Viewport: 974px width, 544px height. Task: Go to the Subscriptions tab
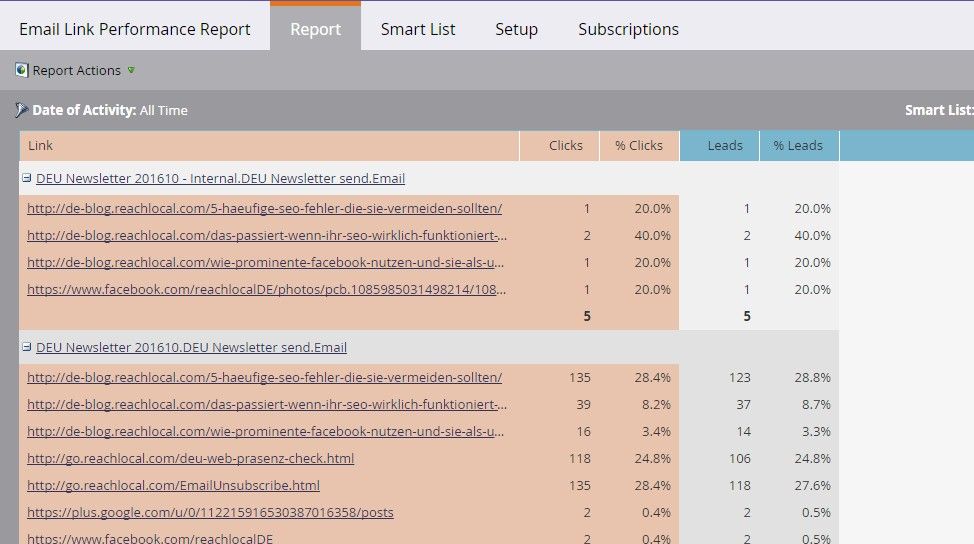(628, 29)
